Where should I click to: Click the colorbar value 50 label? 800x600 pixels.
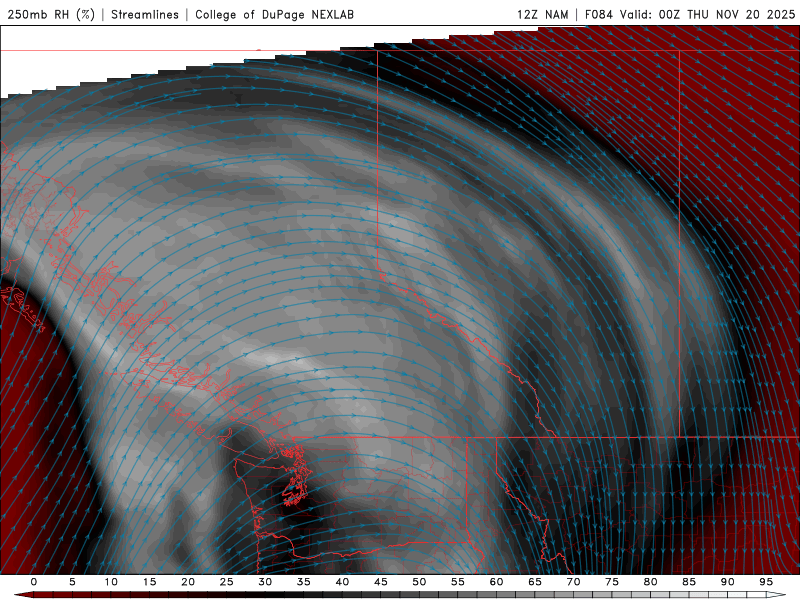[x=419, y=582]
